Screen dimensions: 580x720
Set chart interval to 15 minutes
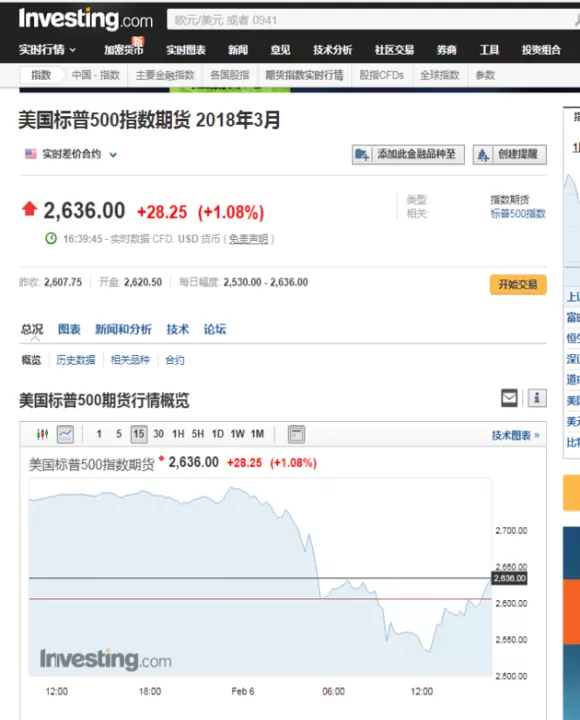coord(139,434)
